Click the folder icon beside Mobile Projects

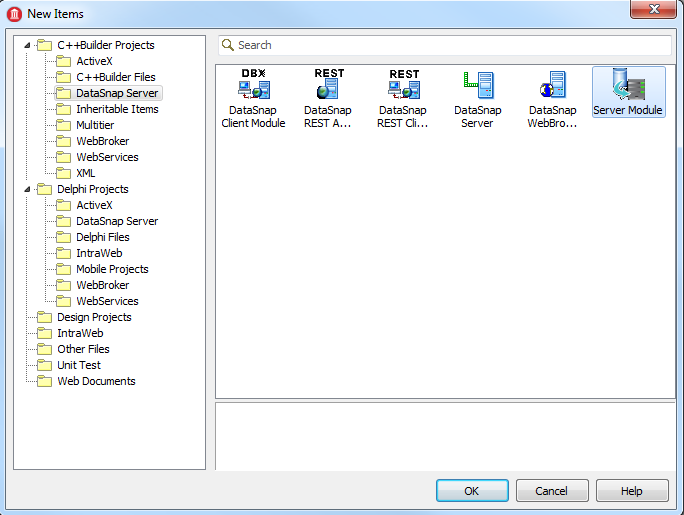click(64, 269)
